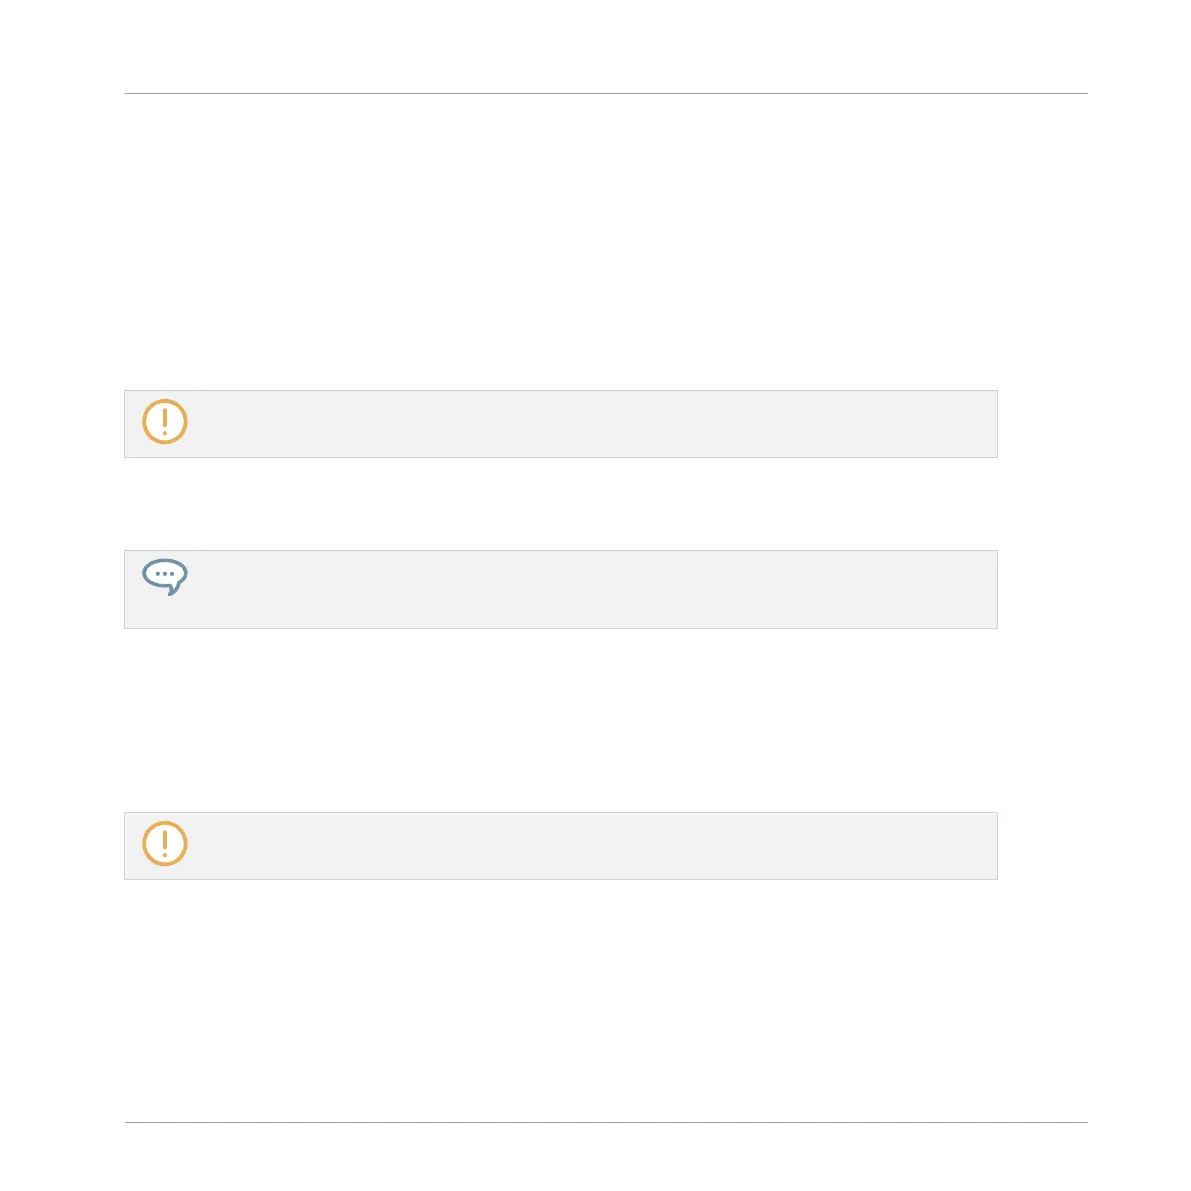This screenshot has height=1191, width=1191.
Task: Click the exclamation mark in the bottommost orange circle
Action: tap(165, 843)
